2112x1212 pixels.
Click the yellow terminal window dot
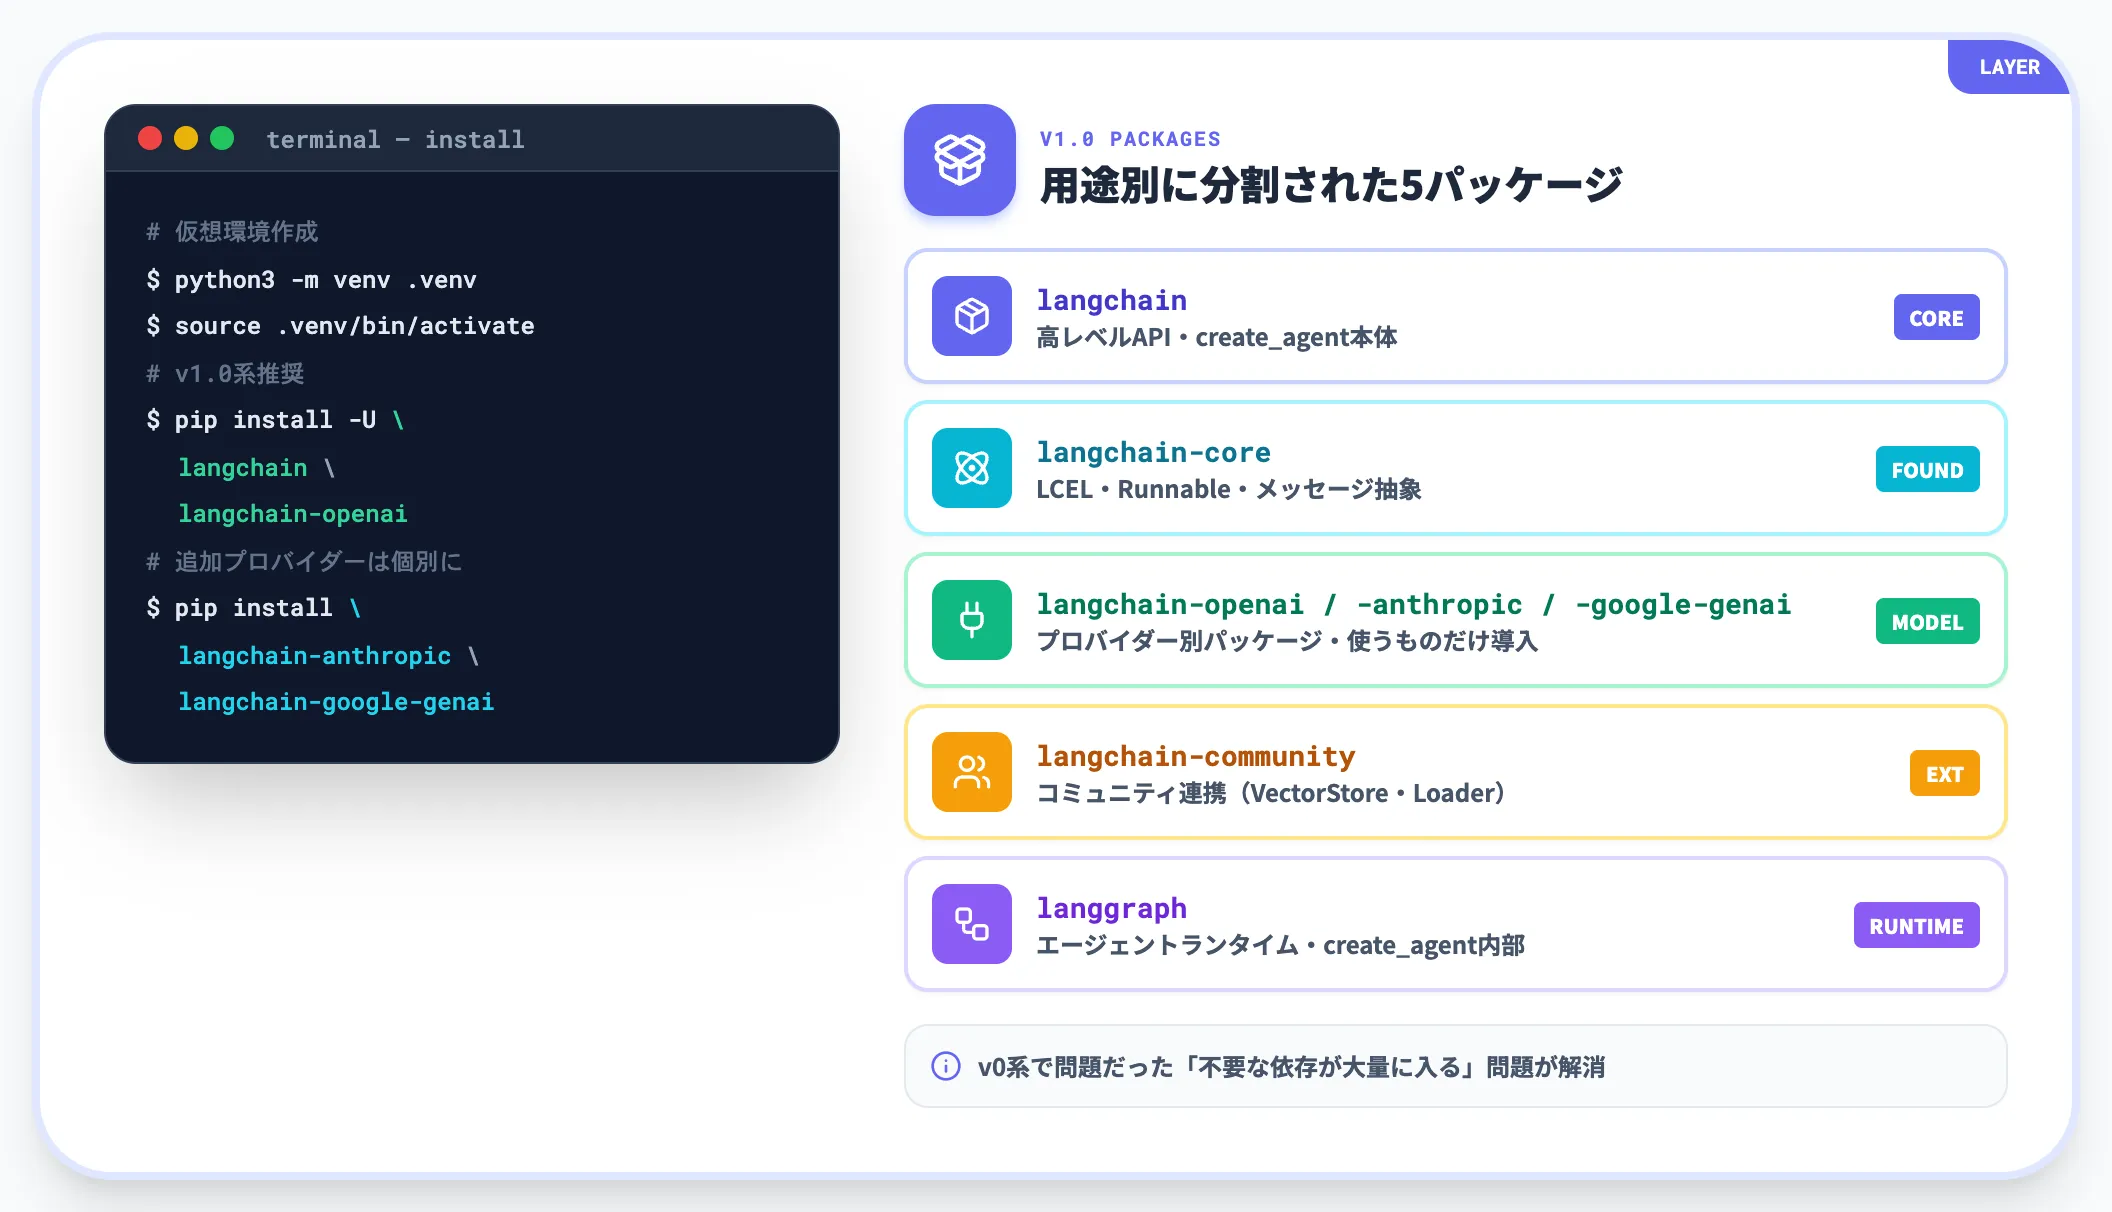point(186,138)
